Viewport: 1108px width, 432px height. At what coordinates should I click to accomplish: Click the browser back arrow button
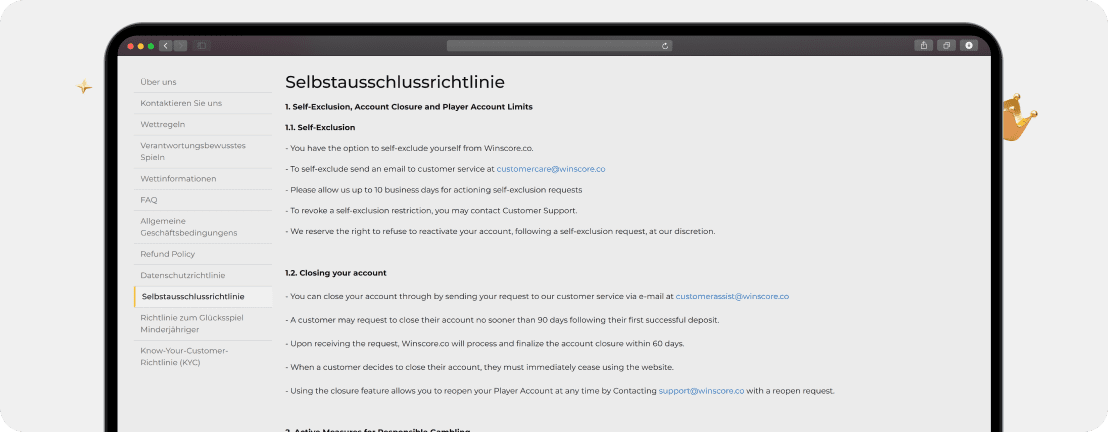[x=165, y=46]
